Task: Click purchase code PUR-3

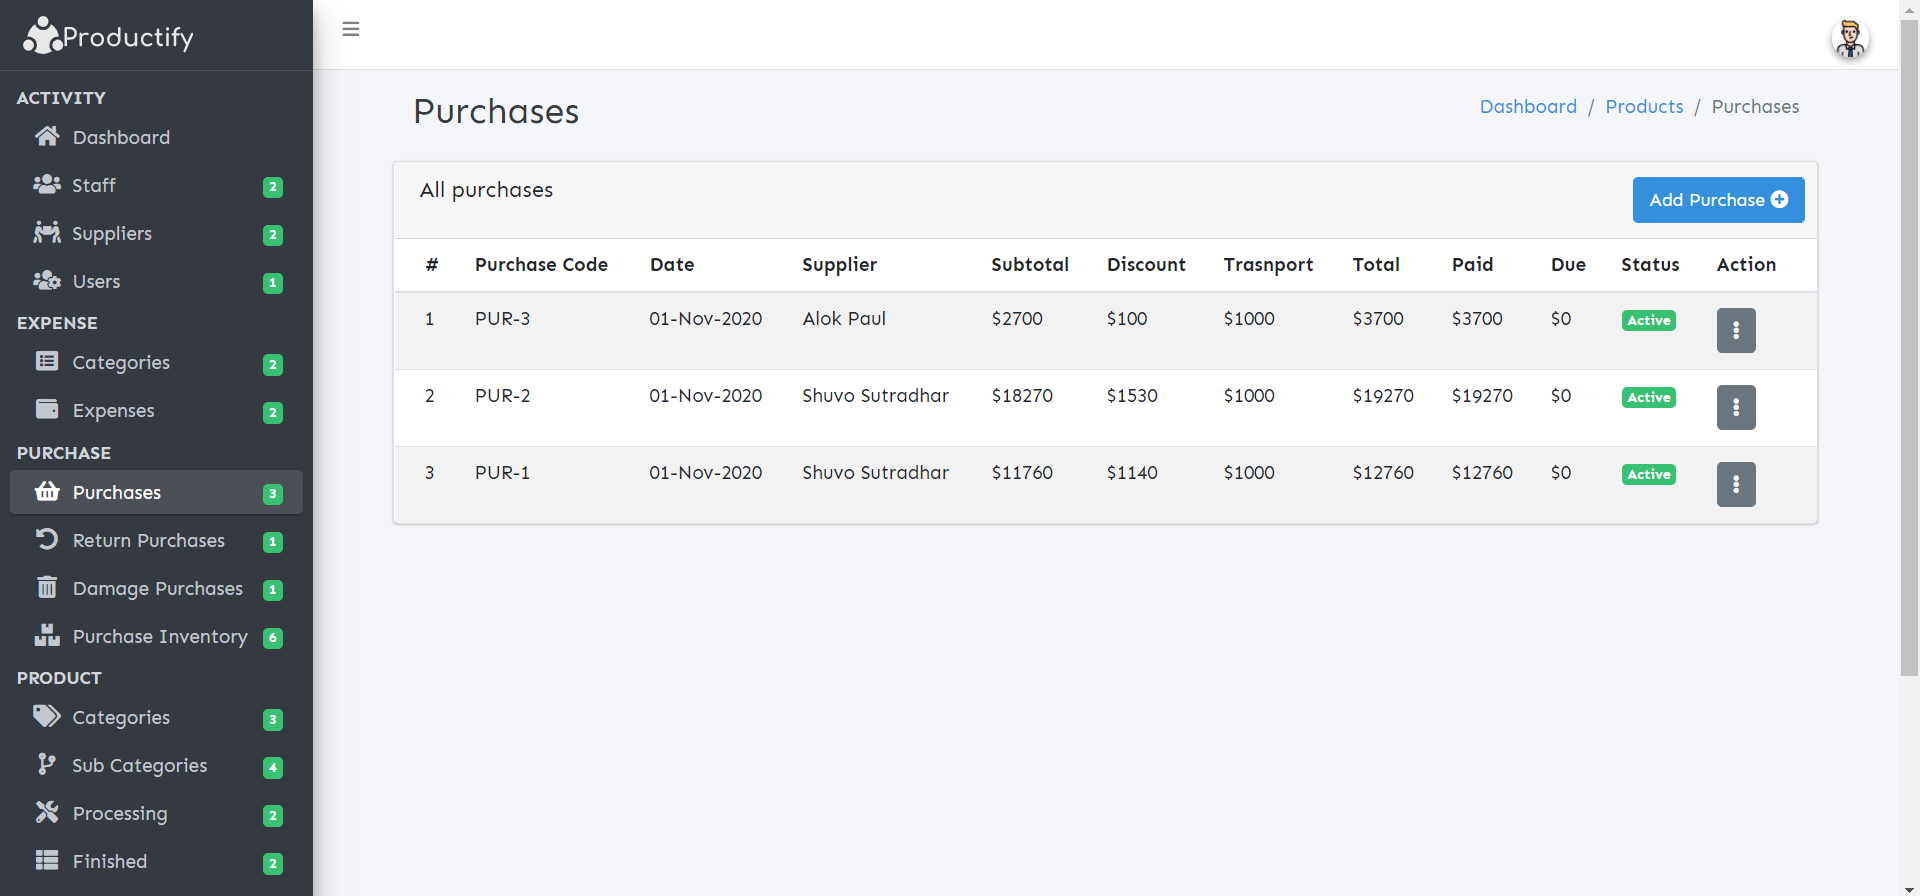Action: coord(502,318)
